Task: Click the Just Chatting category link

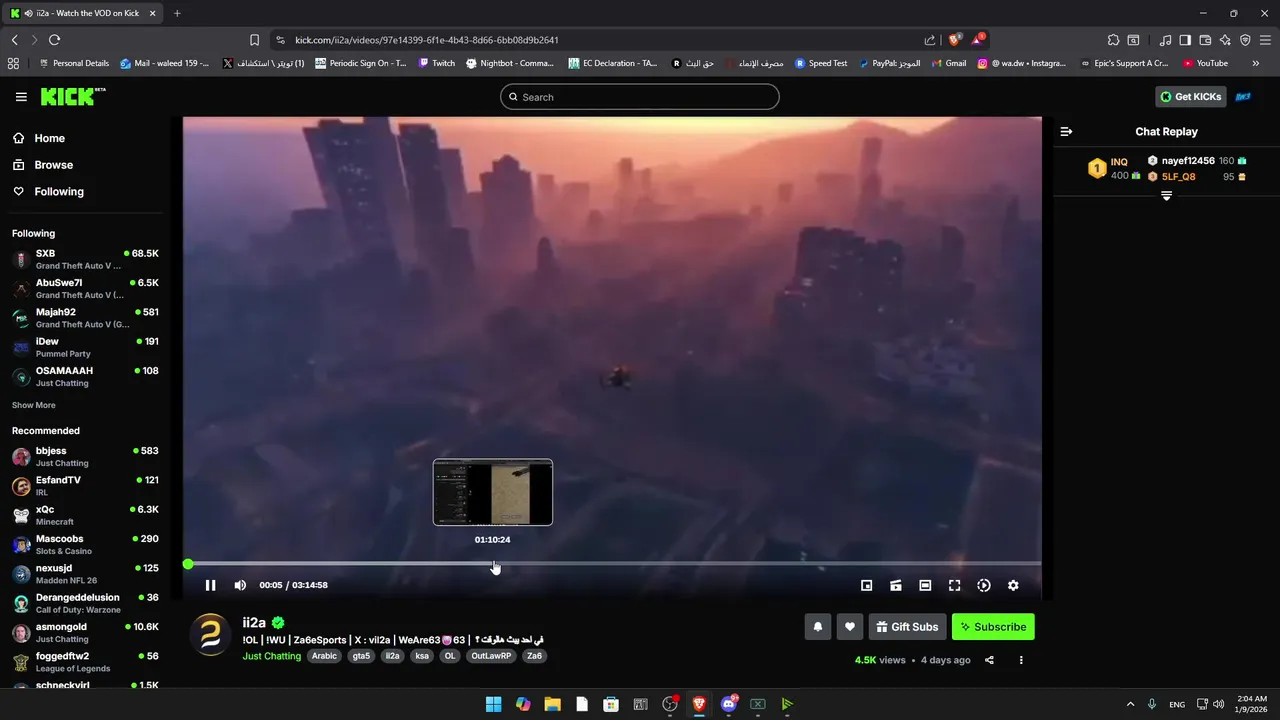Action: coord(272,656)
